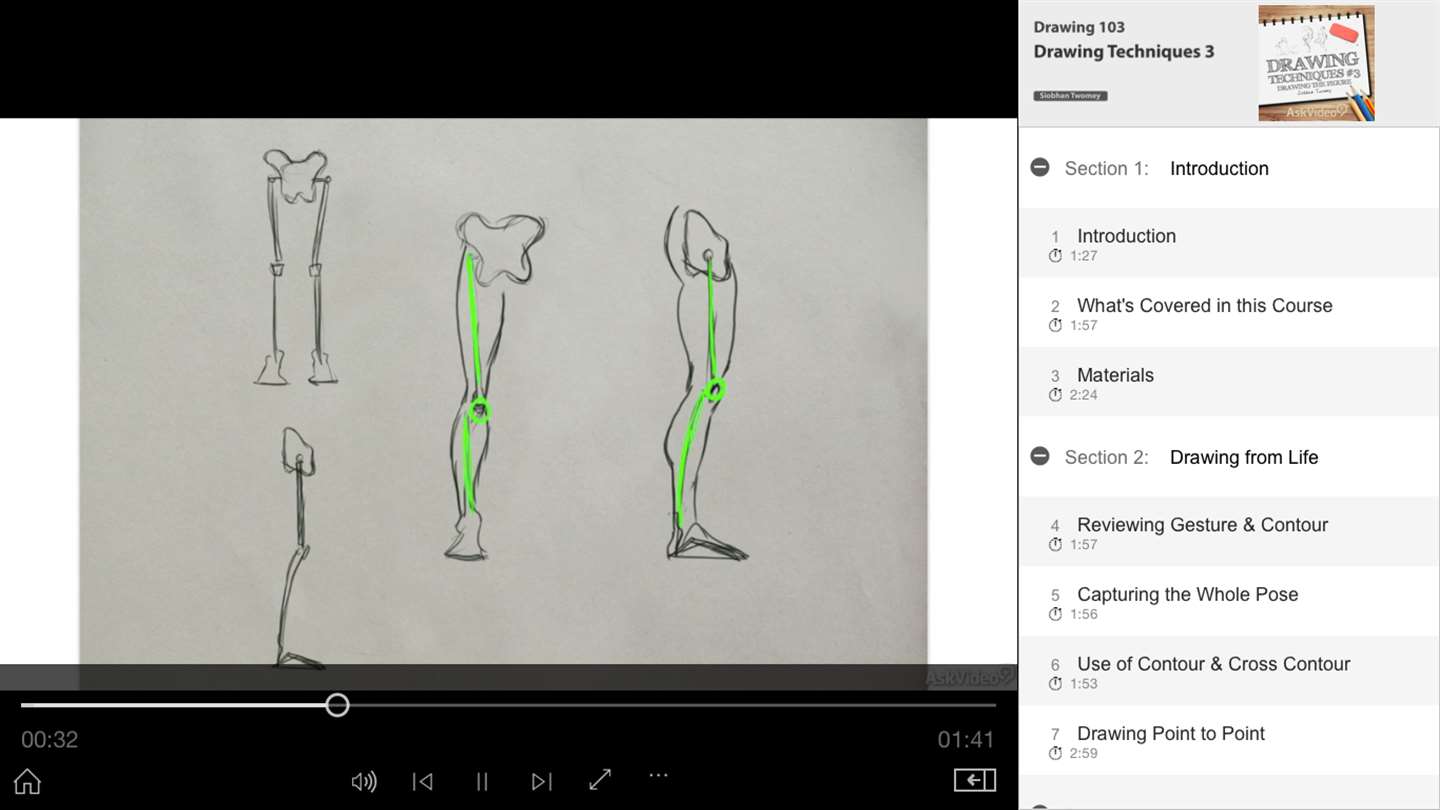The width and height of the screenshot is (1440, 810).
Task: Expand the video to fullscreen
Action: (x=600, y=779)
